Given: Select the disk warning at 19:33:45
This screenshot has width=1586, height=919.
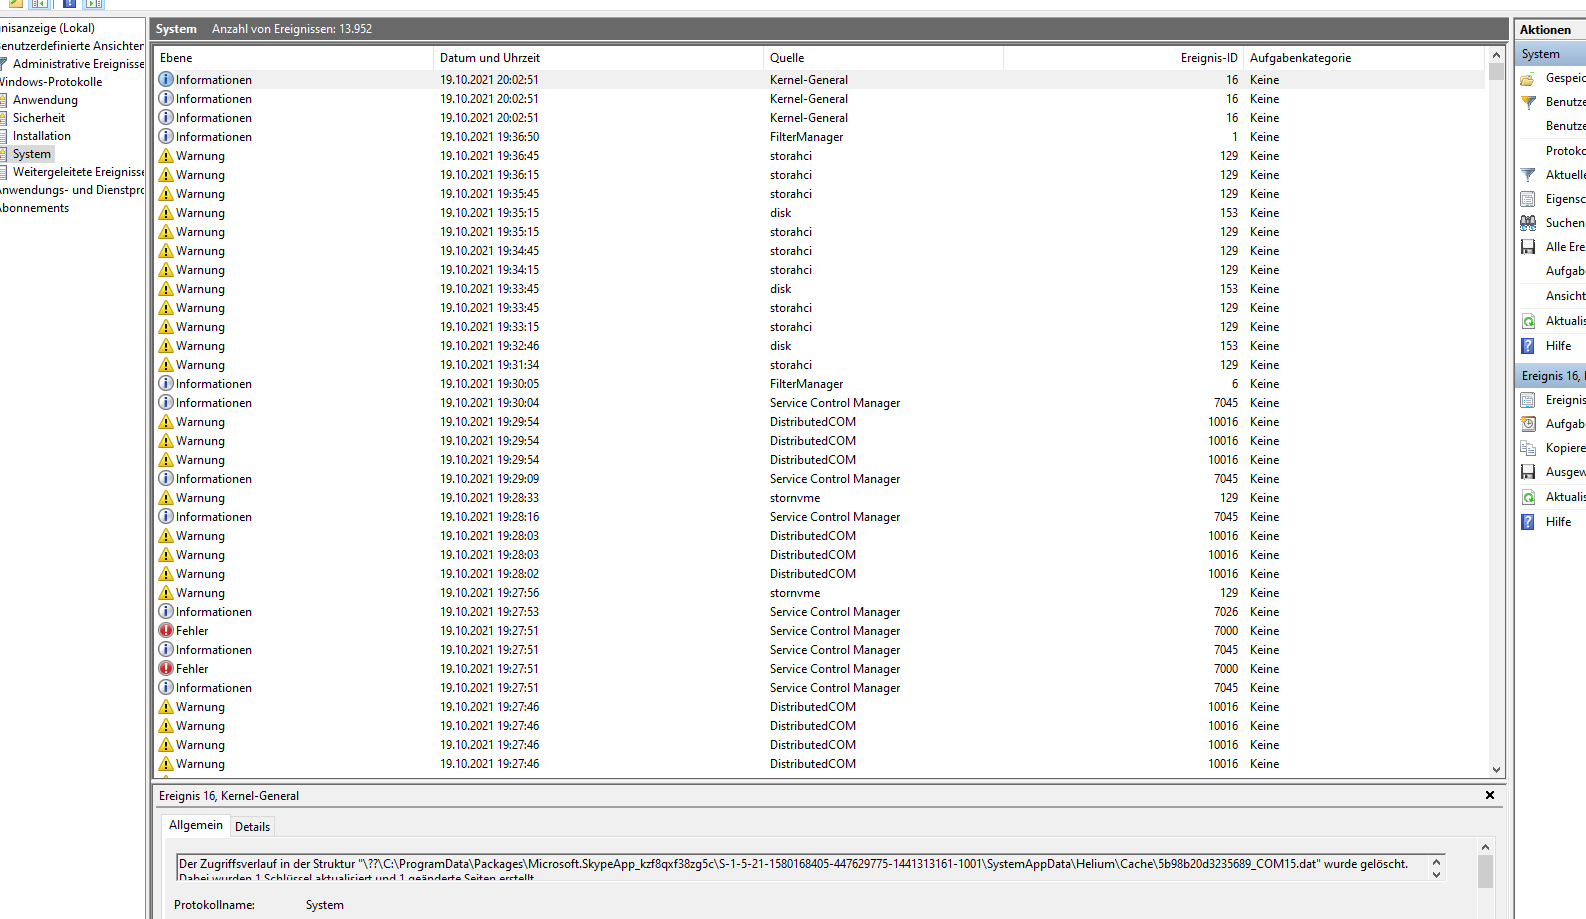Looking at the screenshot, I should click(x=819, y=289).
